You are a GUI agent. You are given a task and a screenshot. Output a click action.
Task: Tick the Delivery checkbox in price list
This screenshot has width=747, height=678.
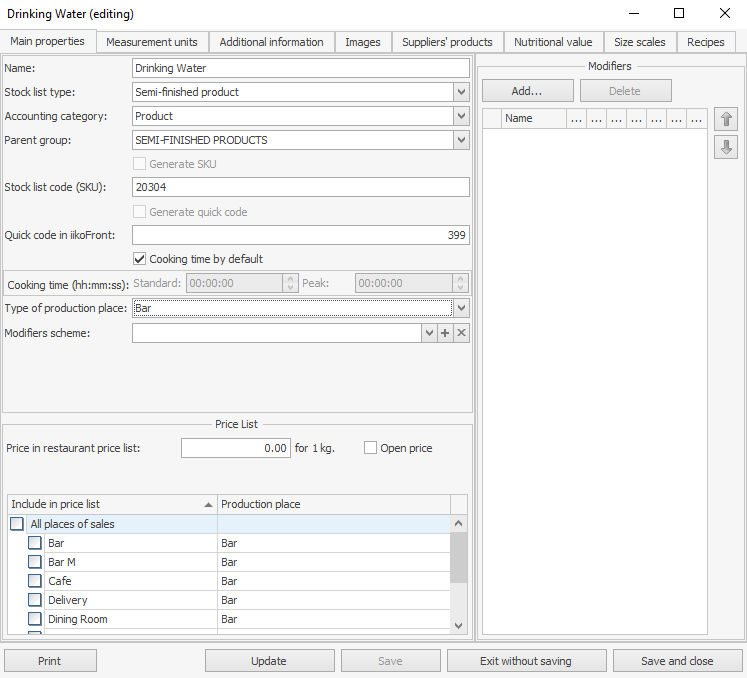click(x=35, y=600)
